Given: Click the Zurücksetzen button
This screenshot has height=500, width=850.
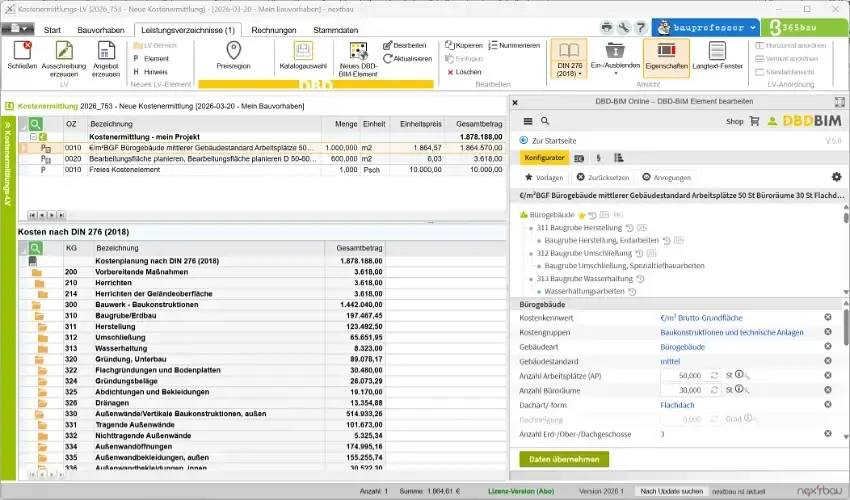Looking at the screenshot, I should [602, 177].
